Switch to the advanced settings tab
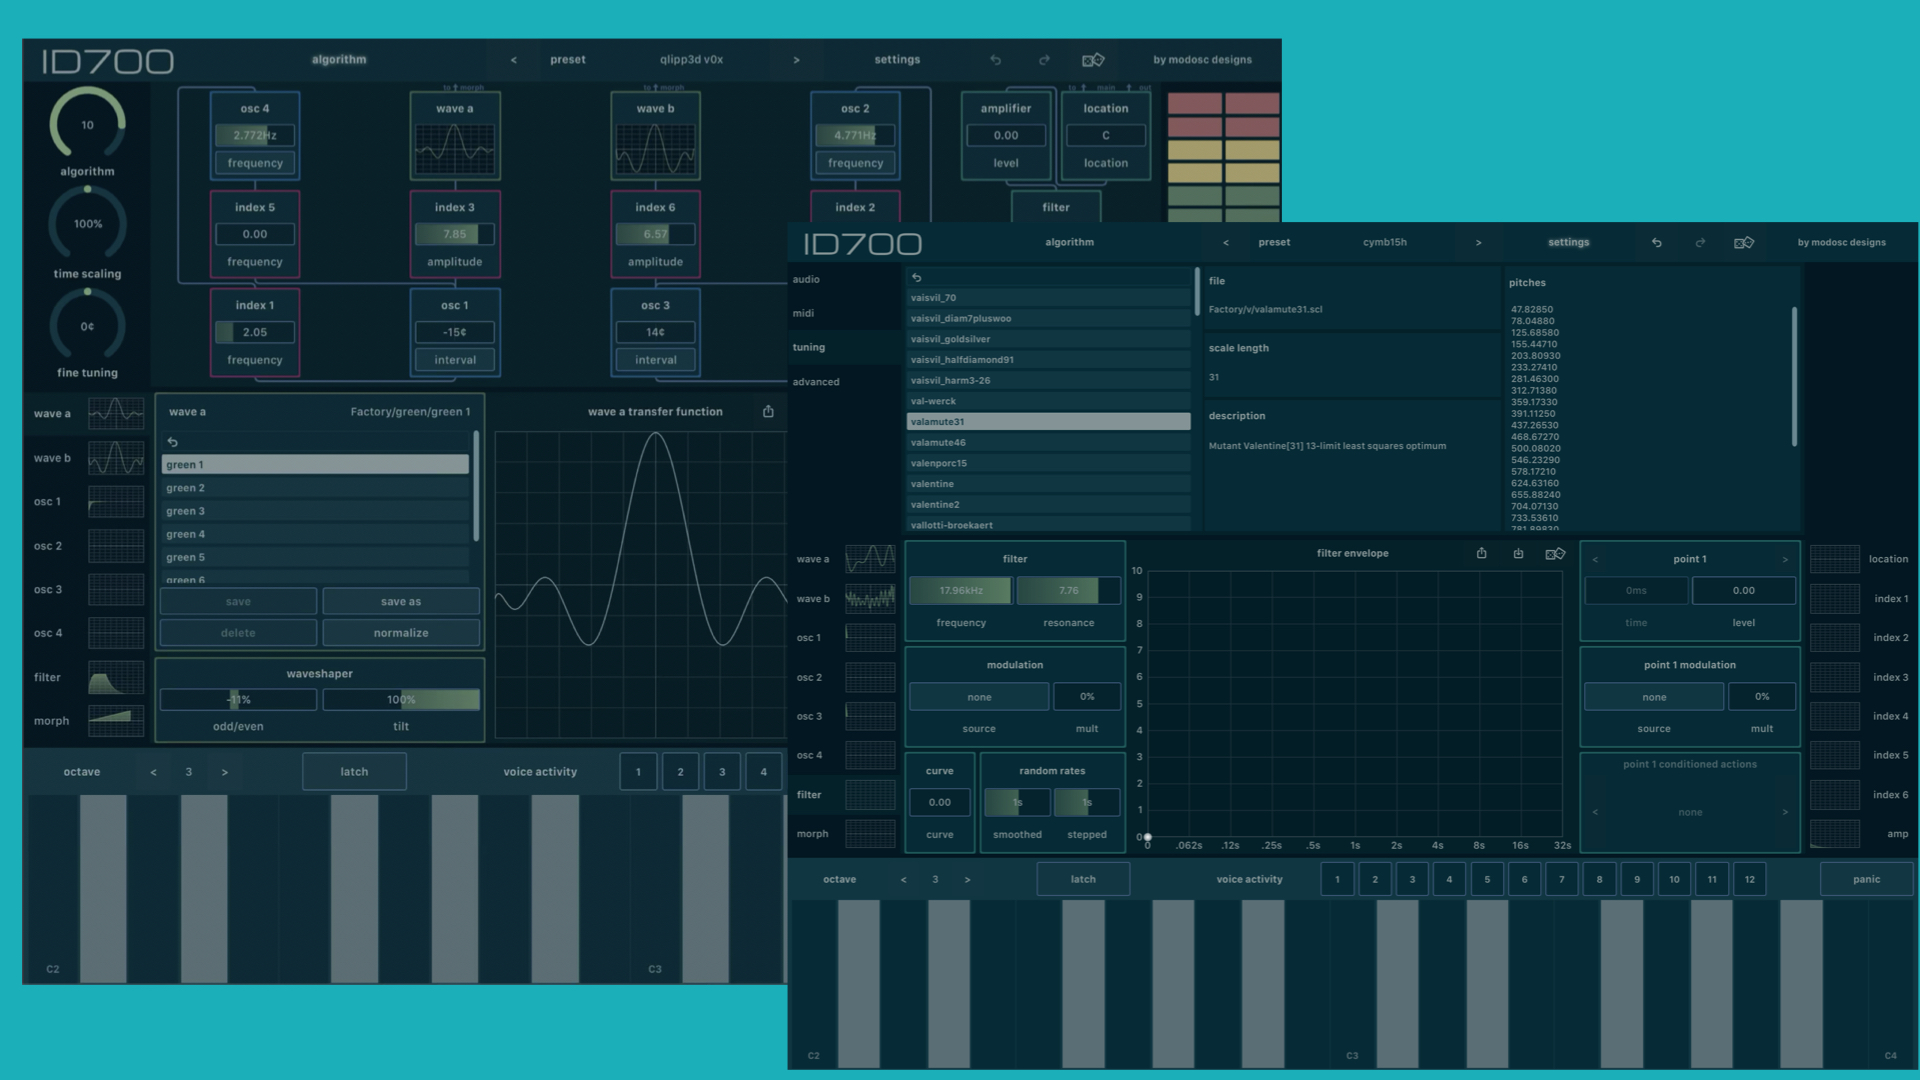This screenshot has height=1080, width=1920. coord(815,381)
